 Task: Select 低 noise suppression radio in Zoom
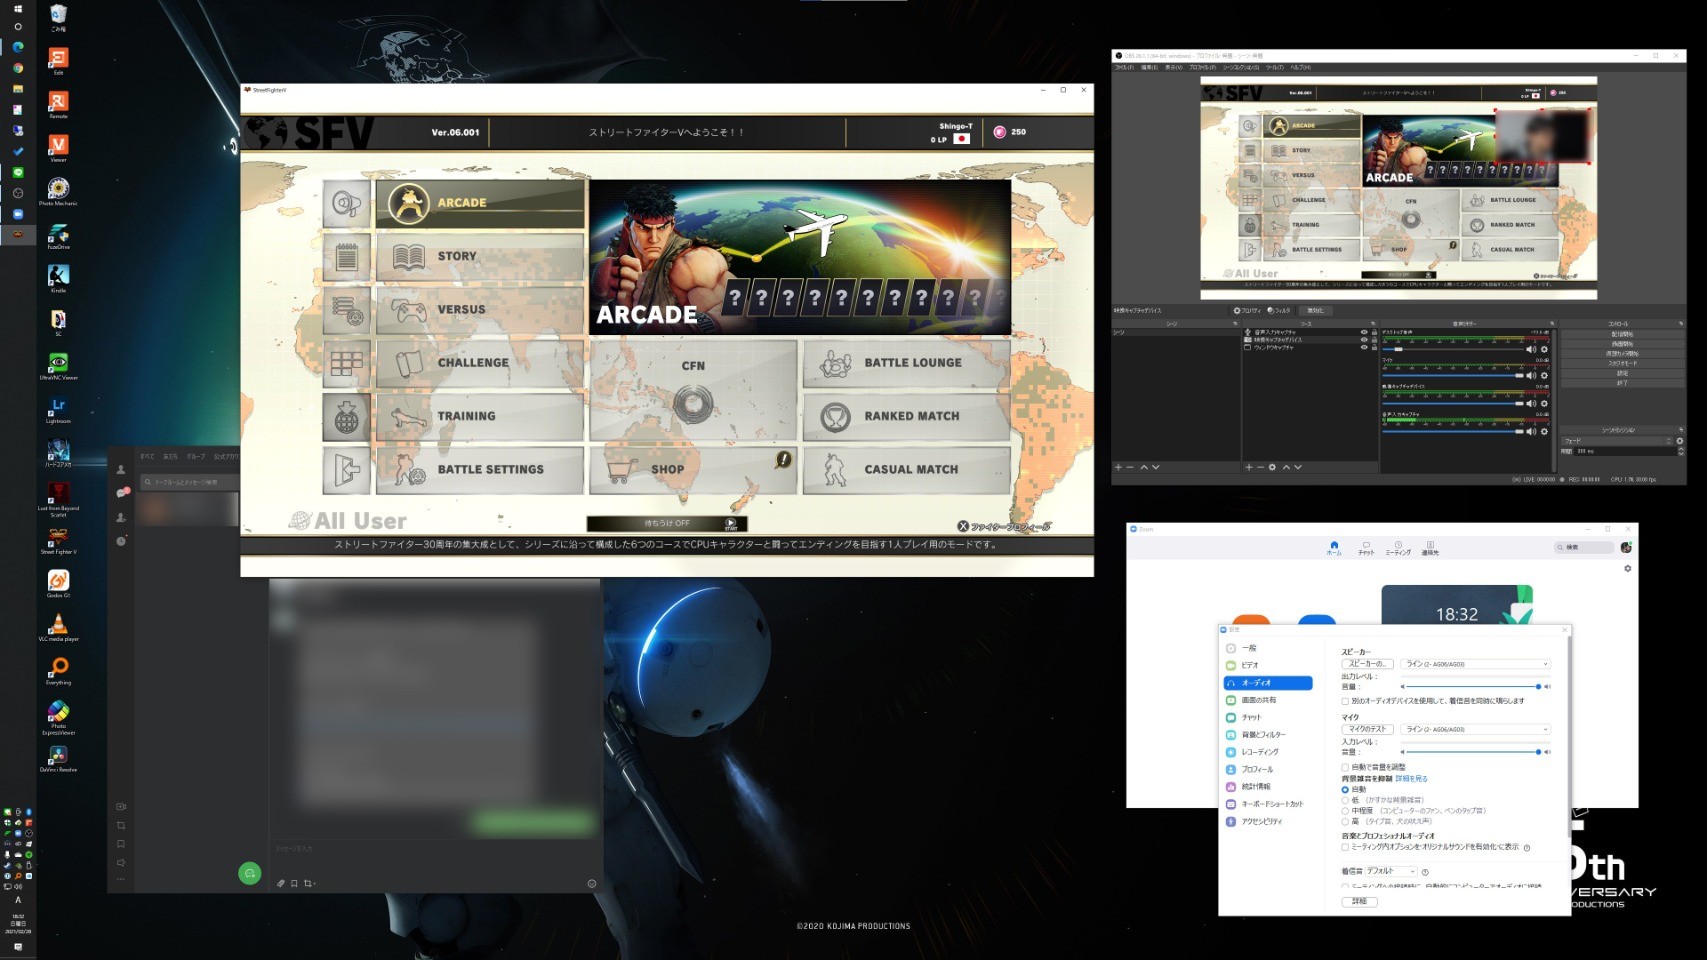pyautogui.click(x=1345, y=800)
